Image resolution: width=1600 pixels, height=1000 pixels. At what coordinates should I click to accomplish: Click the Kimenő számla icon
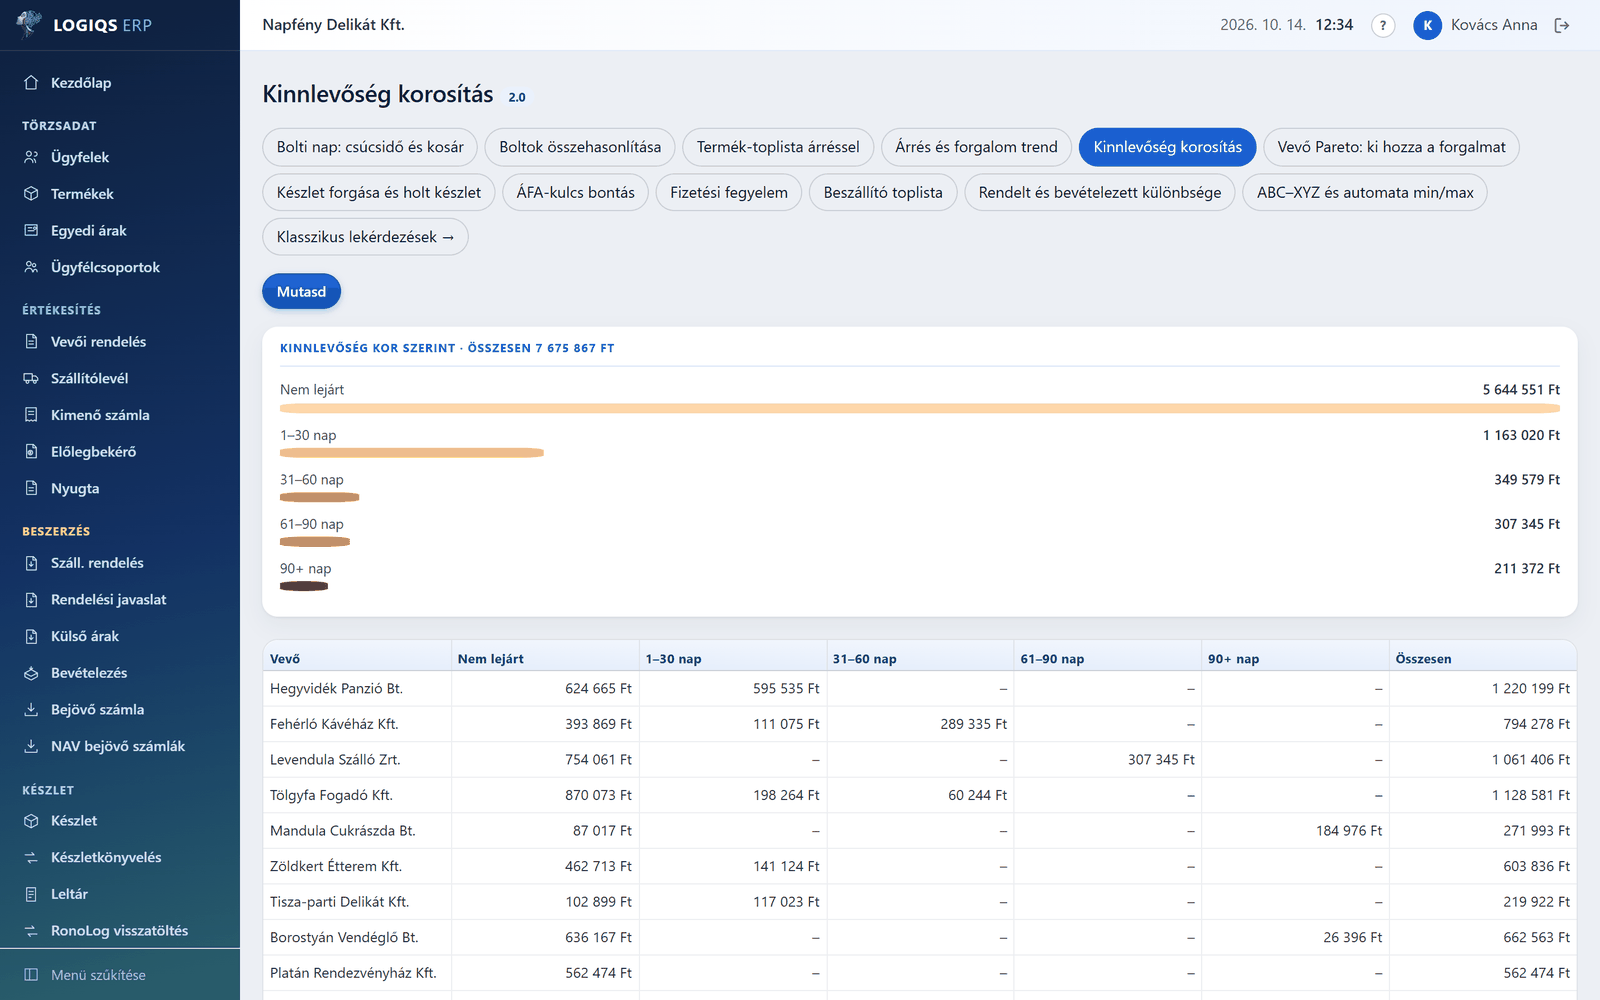pyautogui.click(x=31, y=415)
